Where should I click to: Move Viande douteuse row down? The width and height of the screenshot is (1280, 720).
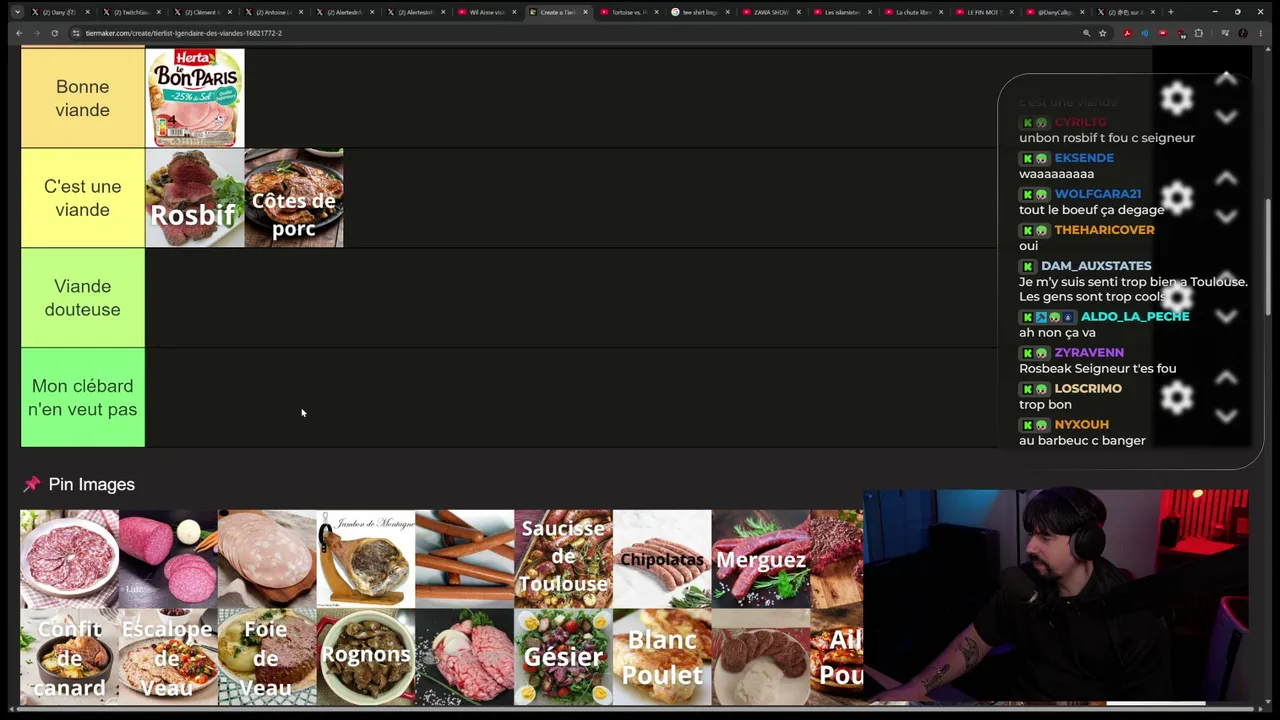1226,317
